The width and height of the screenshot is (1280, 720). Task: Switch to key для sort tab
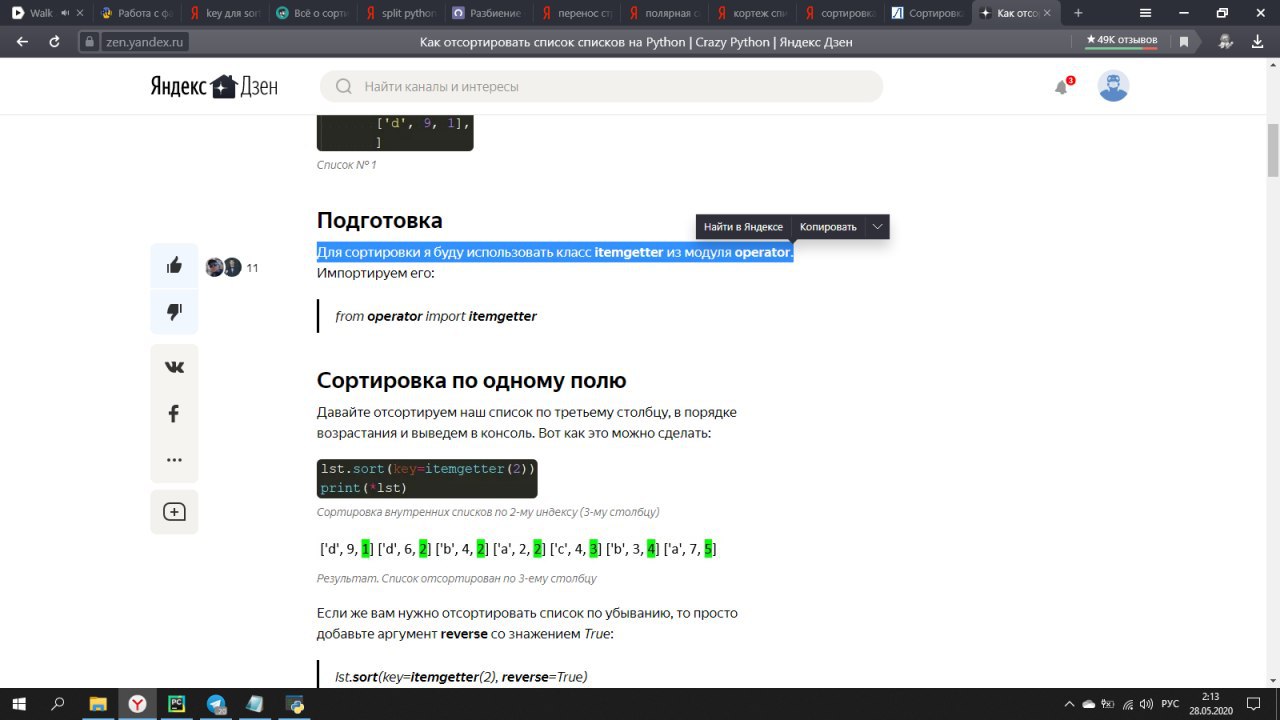coord(224,13)
